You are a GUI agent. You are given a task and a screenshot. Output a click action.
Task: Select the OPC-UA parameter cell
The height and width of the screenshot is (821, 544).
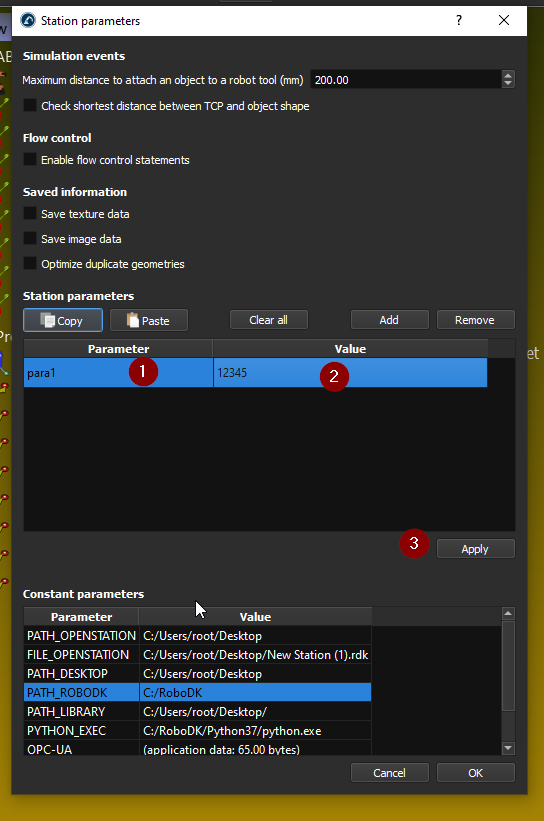click(81, 748)
